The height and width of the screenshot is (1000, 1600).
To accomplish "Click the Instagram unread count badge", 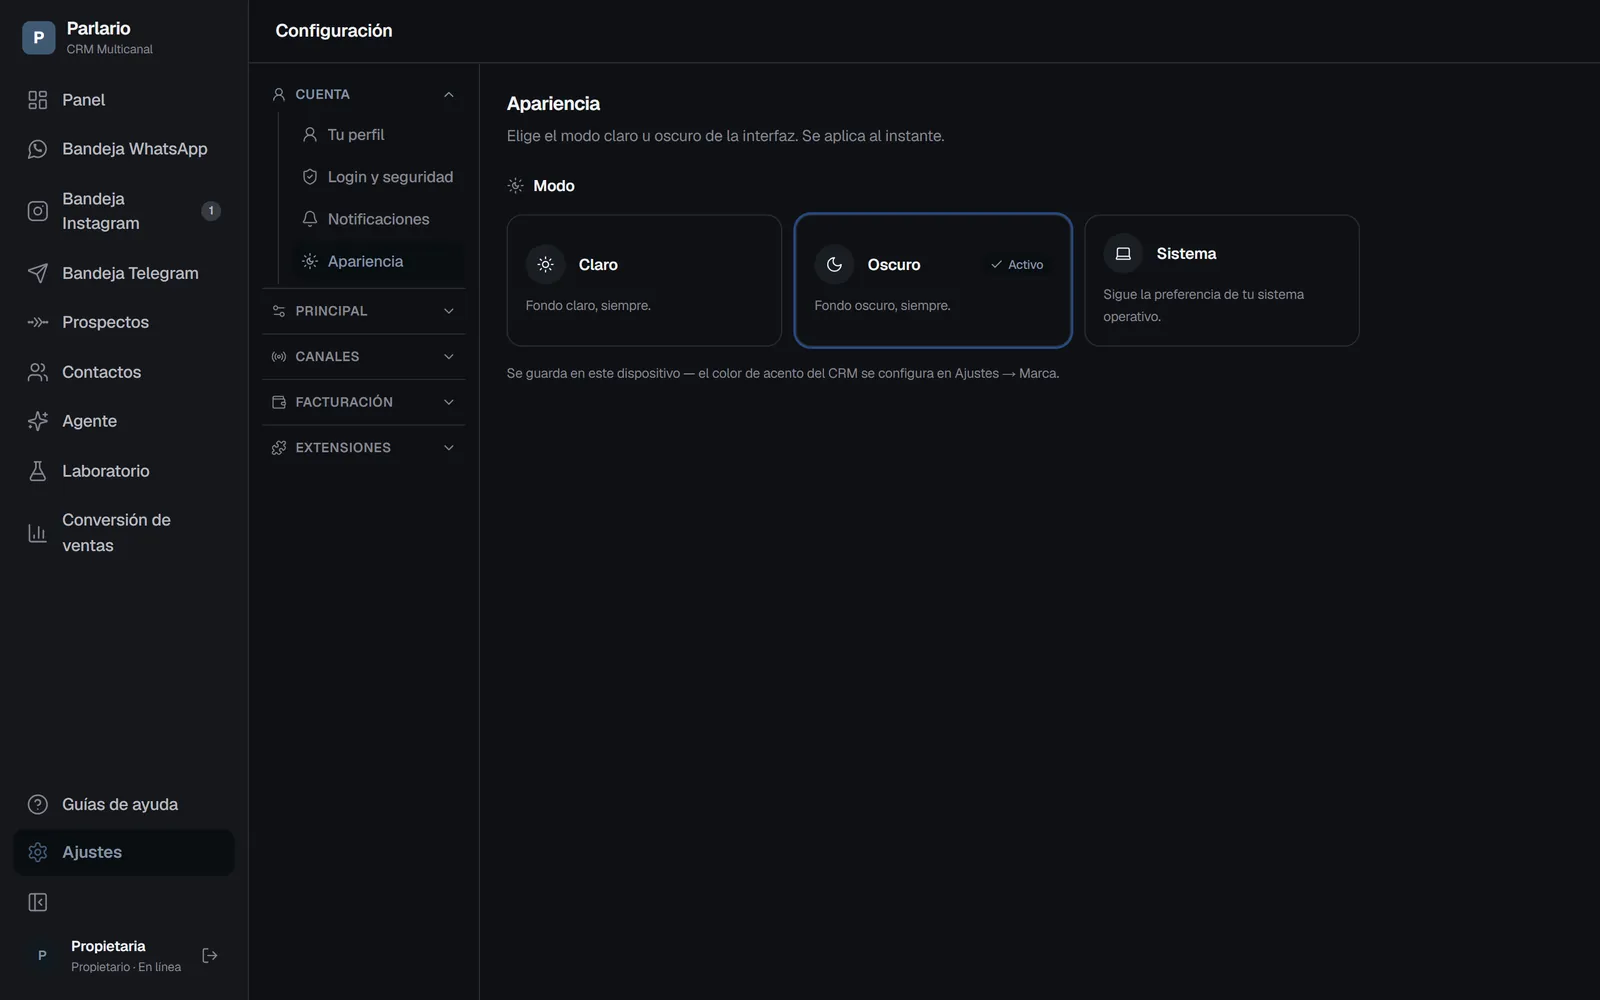I will point(211,211).
